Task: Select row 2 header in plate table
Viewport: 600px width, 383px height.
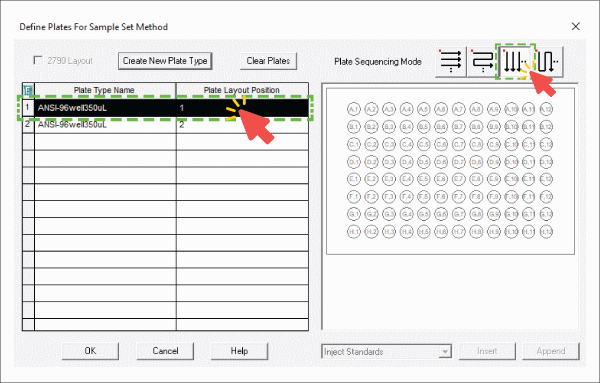Action: click(x=28, y=125)
